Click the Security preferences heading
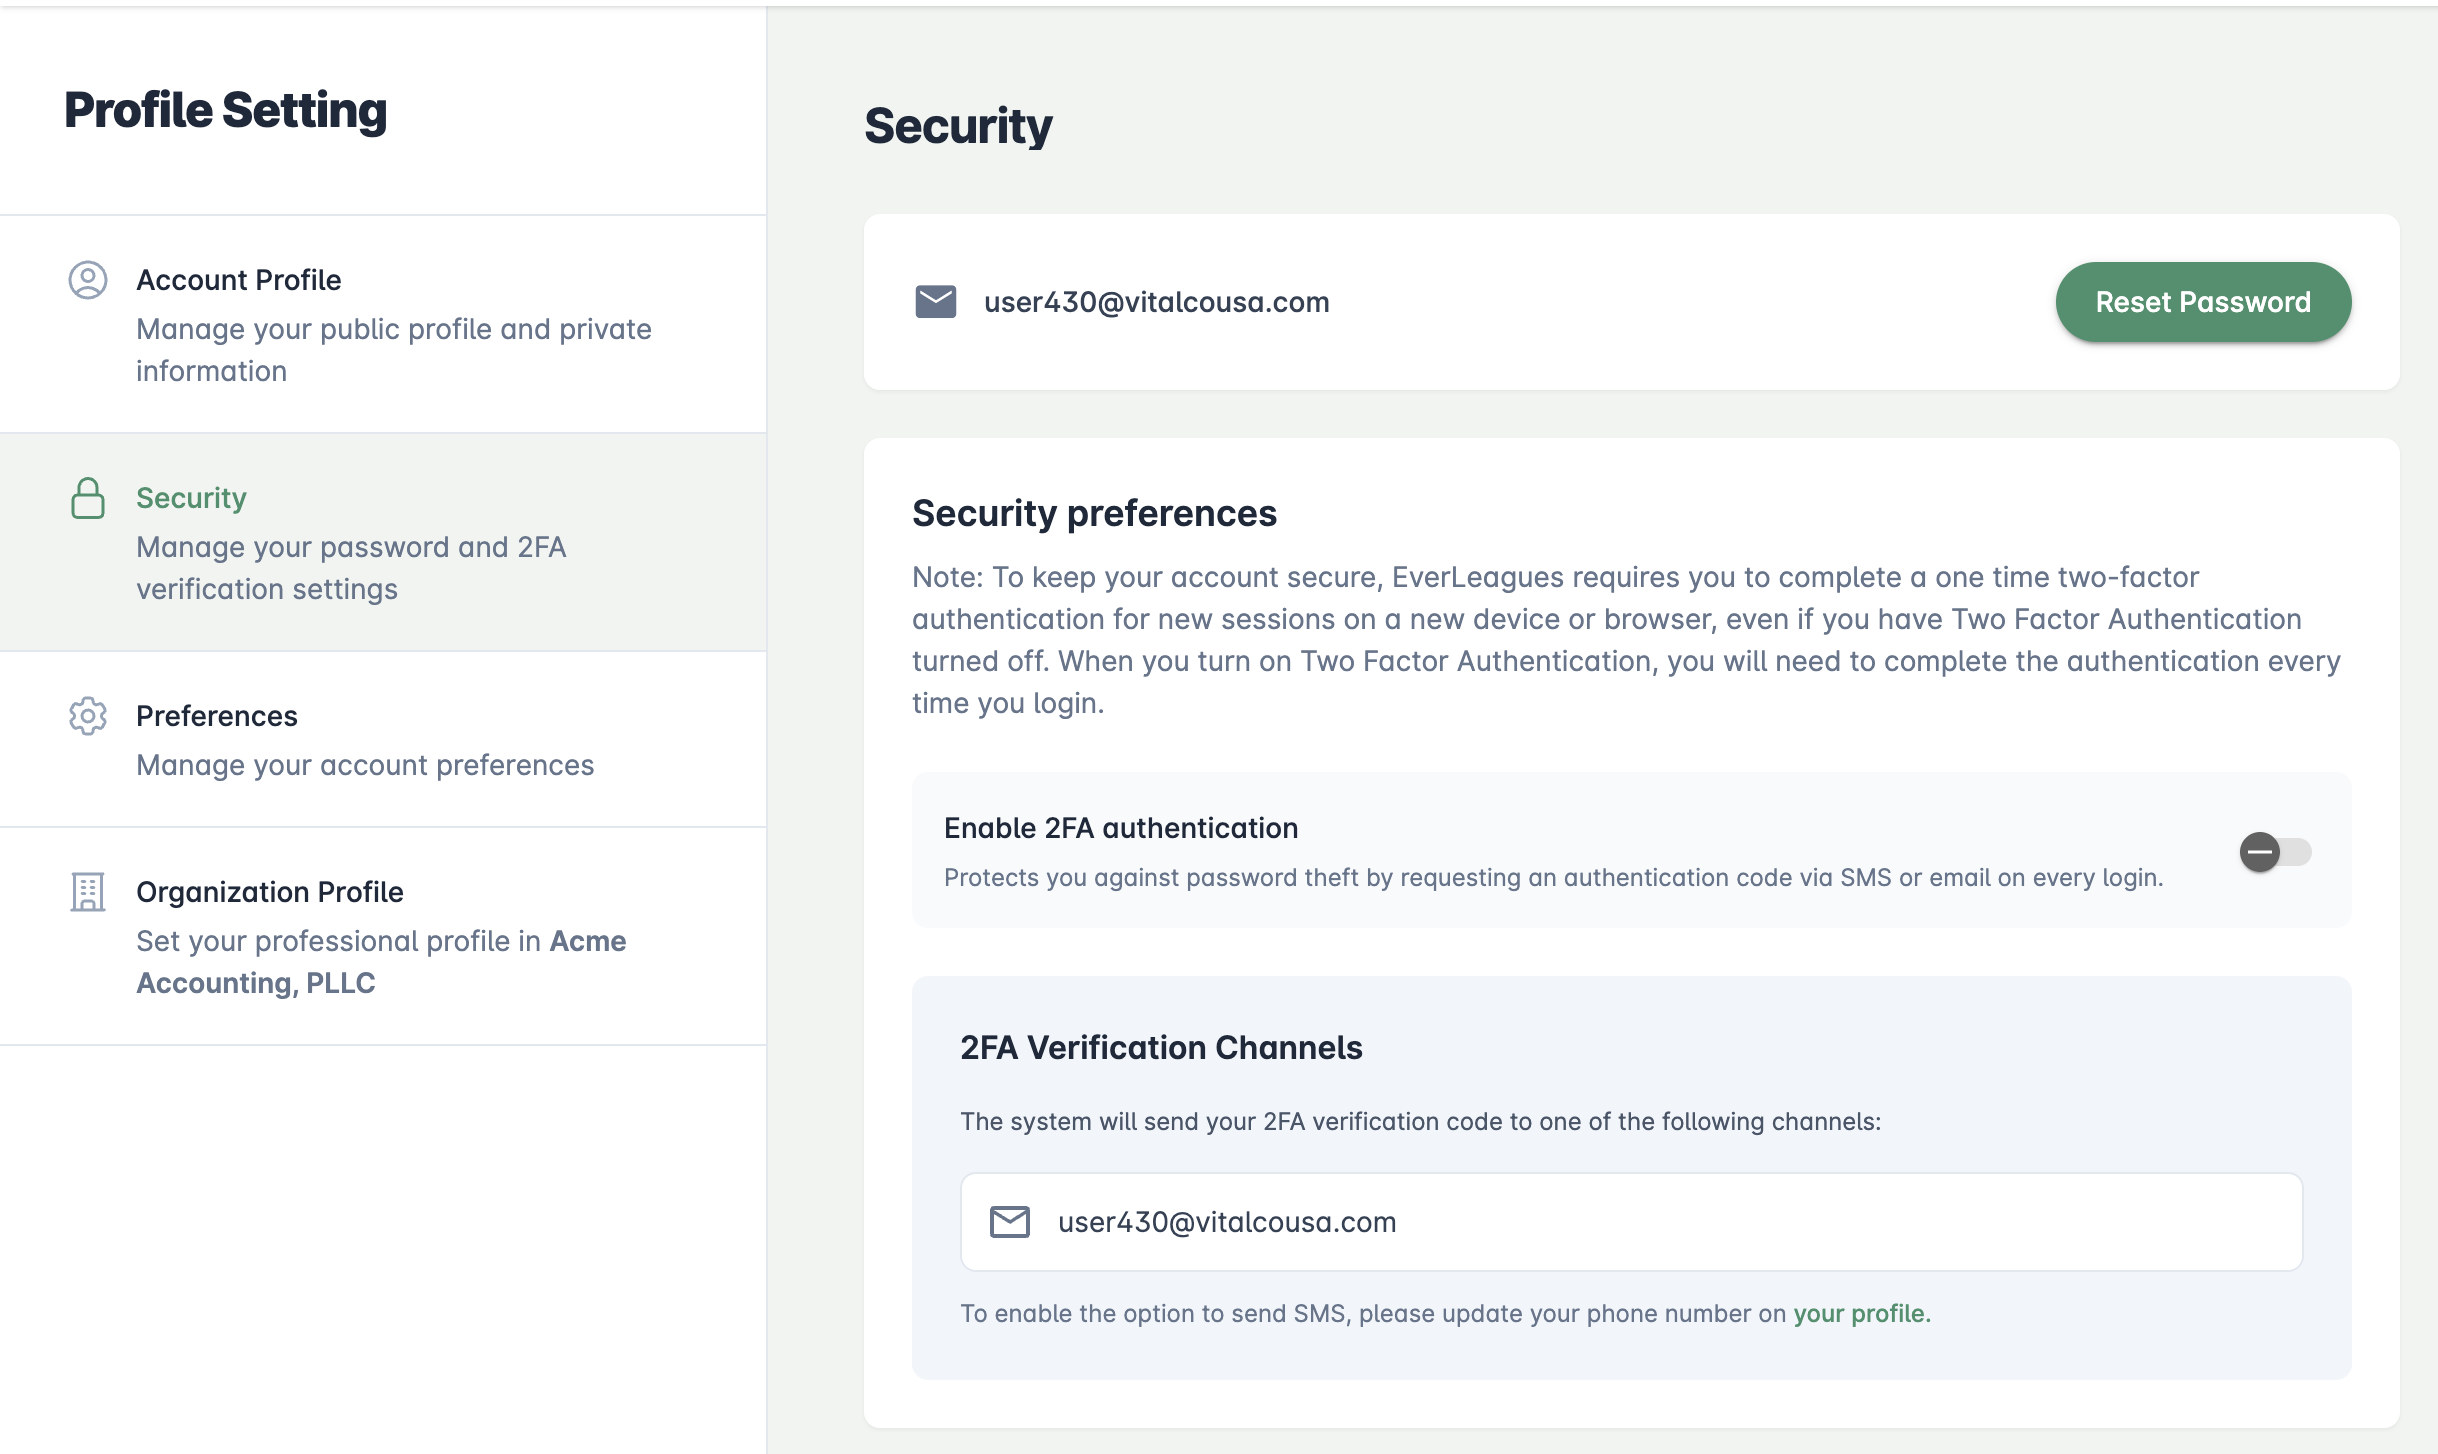Image resolution: width=2438 pixels, height=1454 pixels. pos(1094,513)
